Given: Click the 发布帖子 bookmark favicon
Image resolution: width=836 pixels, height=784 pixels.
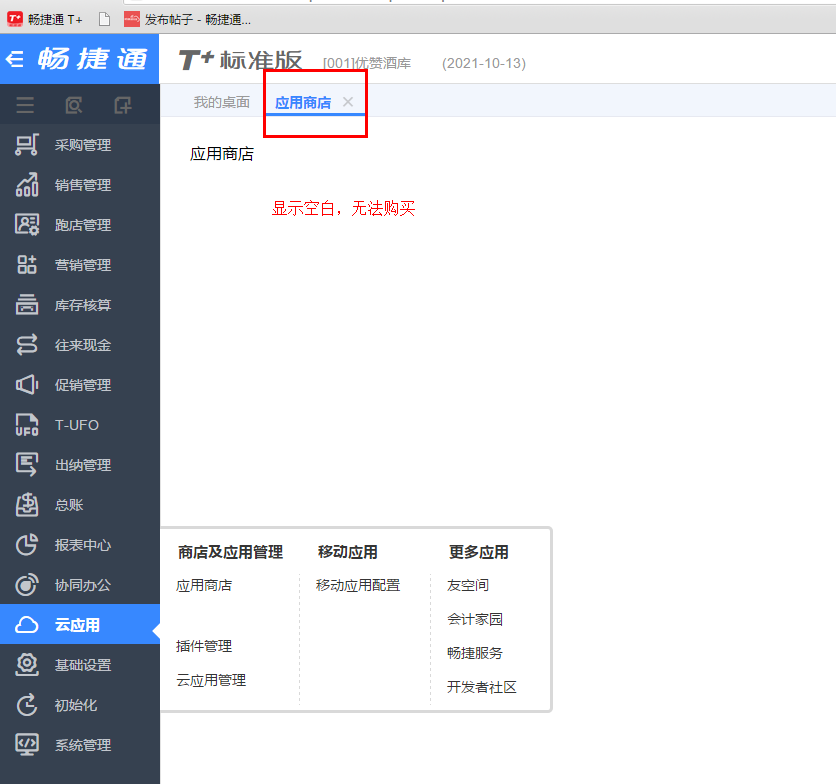Looking at the screenshot, I should [x=132, y=20].
